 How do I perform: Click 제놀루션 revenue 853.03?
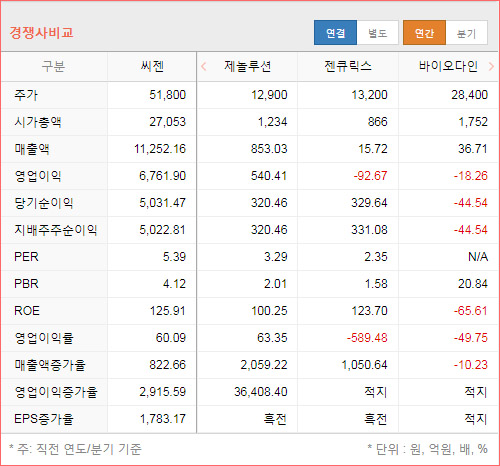[x=269, y=149]
